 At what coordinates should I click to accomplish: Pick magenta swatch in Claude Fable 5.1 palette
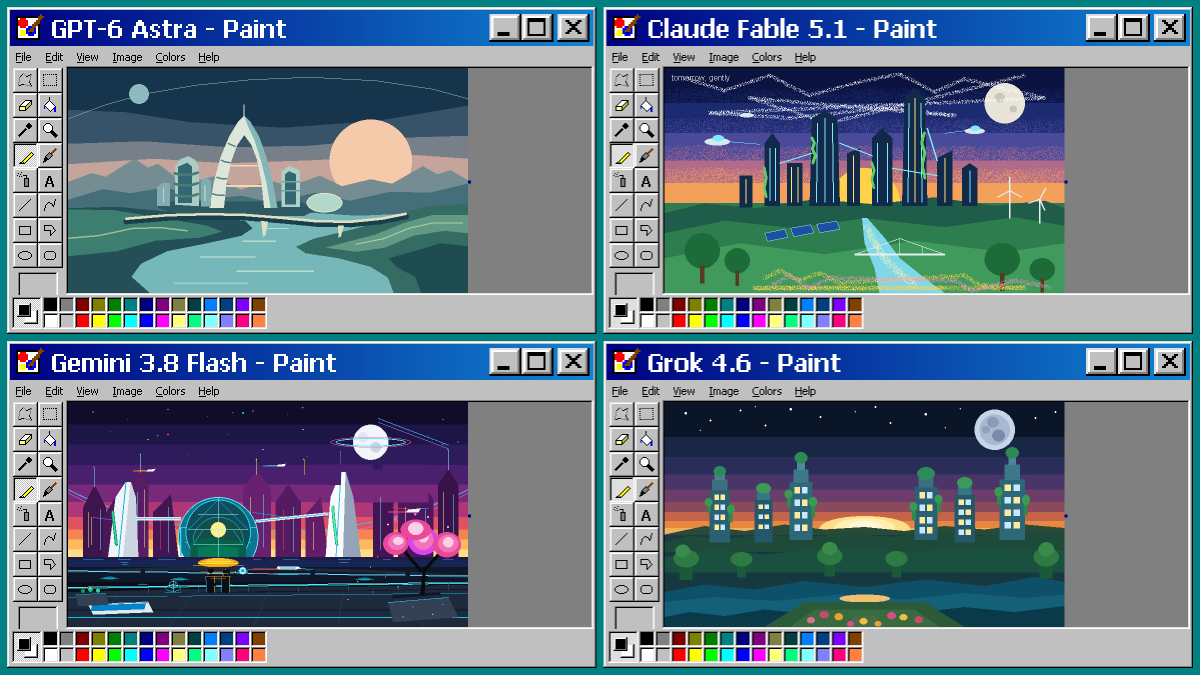(x=759, y=321)
